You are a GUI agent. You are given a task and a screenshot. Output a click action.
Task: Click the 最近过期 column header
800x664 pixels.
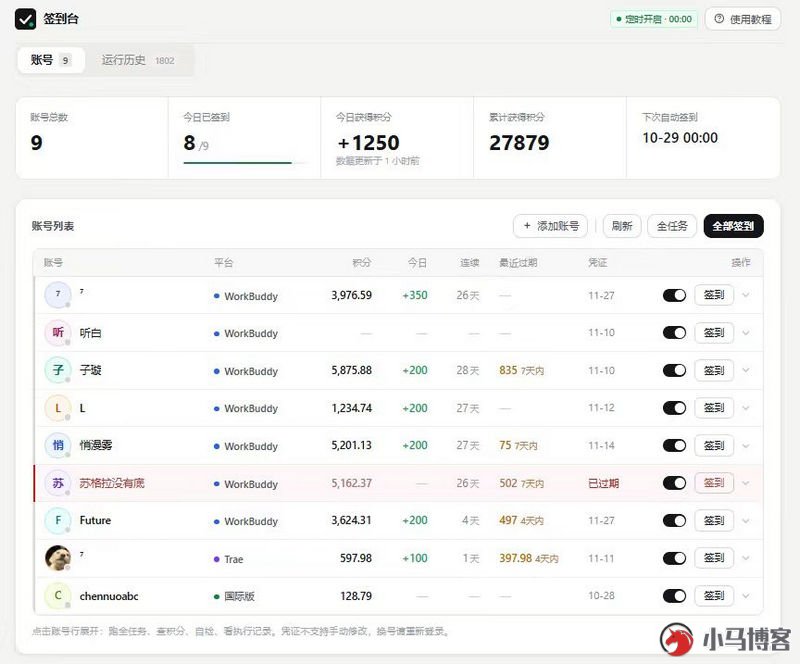(518, 262)
